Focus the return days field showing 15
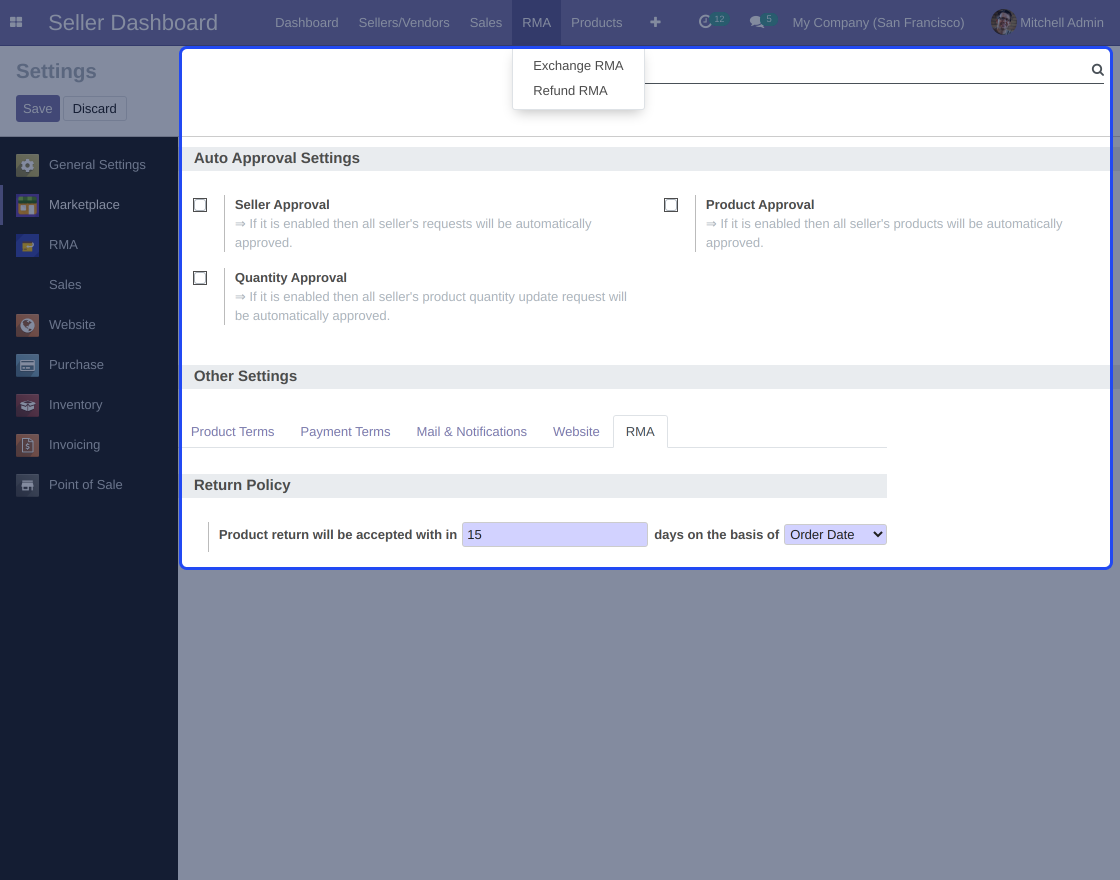 pyautogui.click(x=554, y=534)
